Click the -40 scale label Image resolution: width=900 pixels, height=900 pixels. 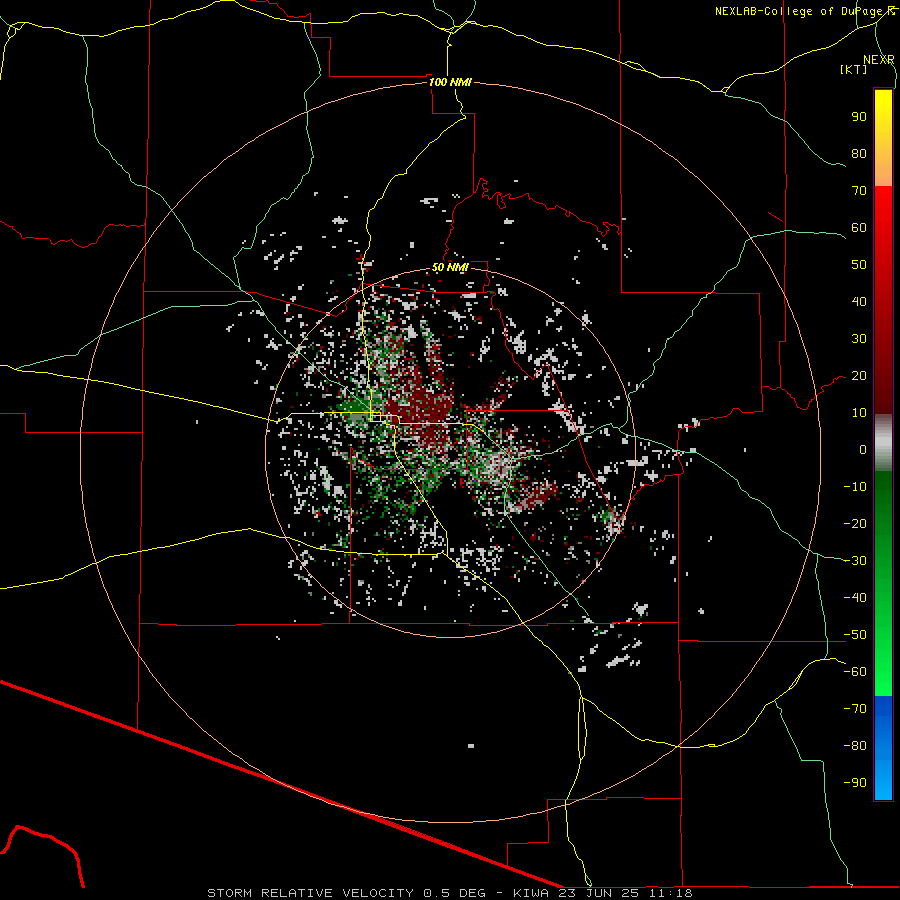(855, 598)
